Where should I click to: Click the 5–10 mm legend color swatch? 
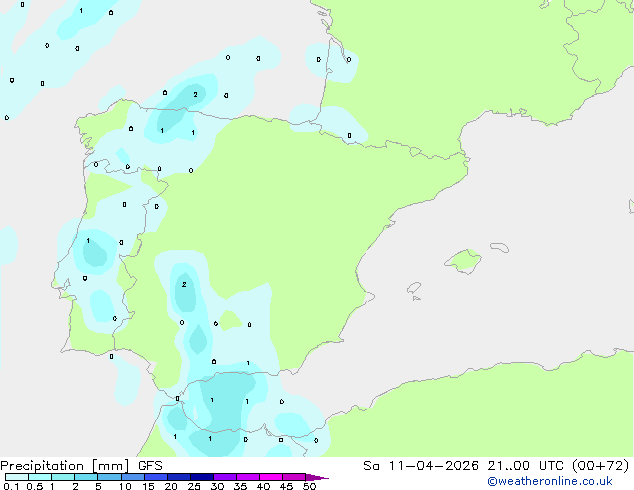(x=109, y=477)
